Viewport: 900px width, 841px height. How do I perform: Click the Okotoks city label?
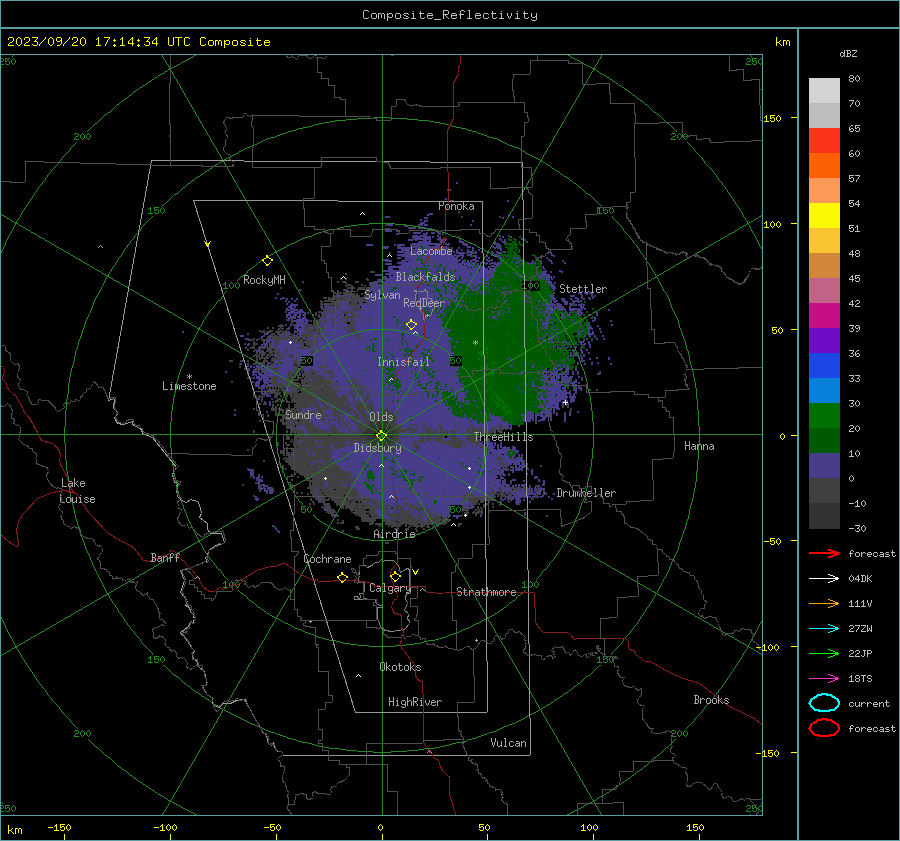tap(400, 667)
